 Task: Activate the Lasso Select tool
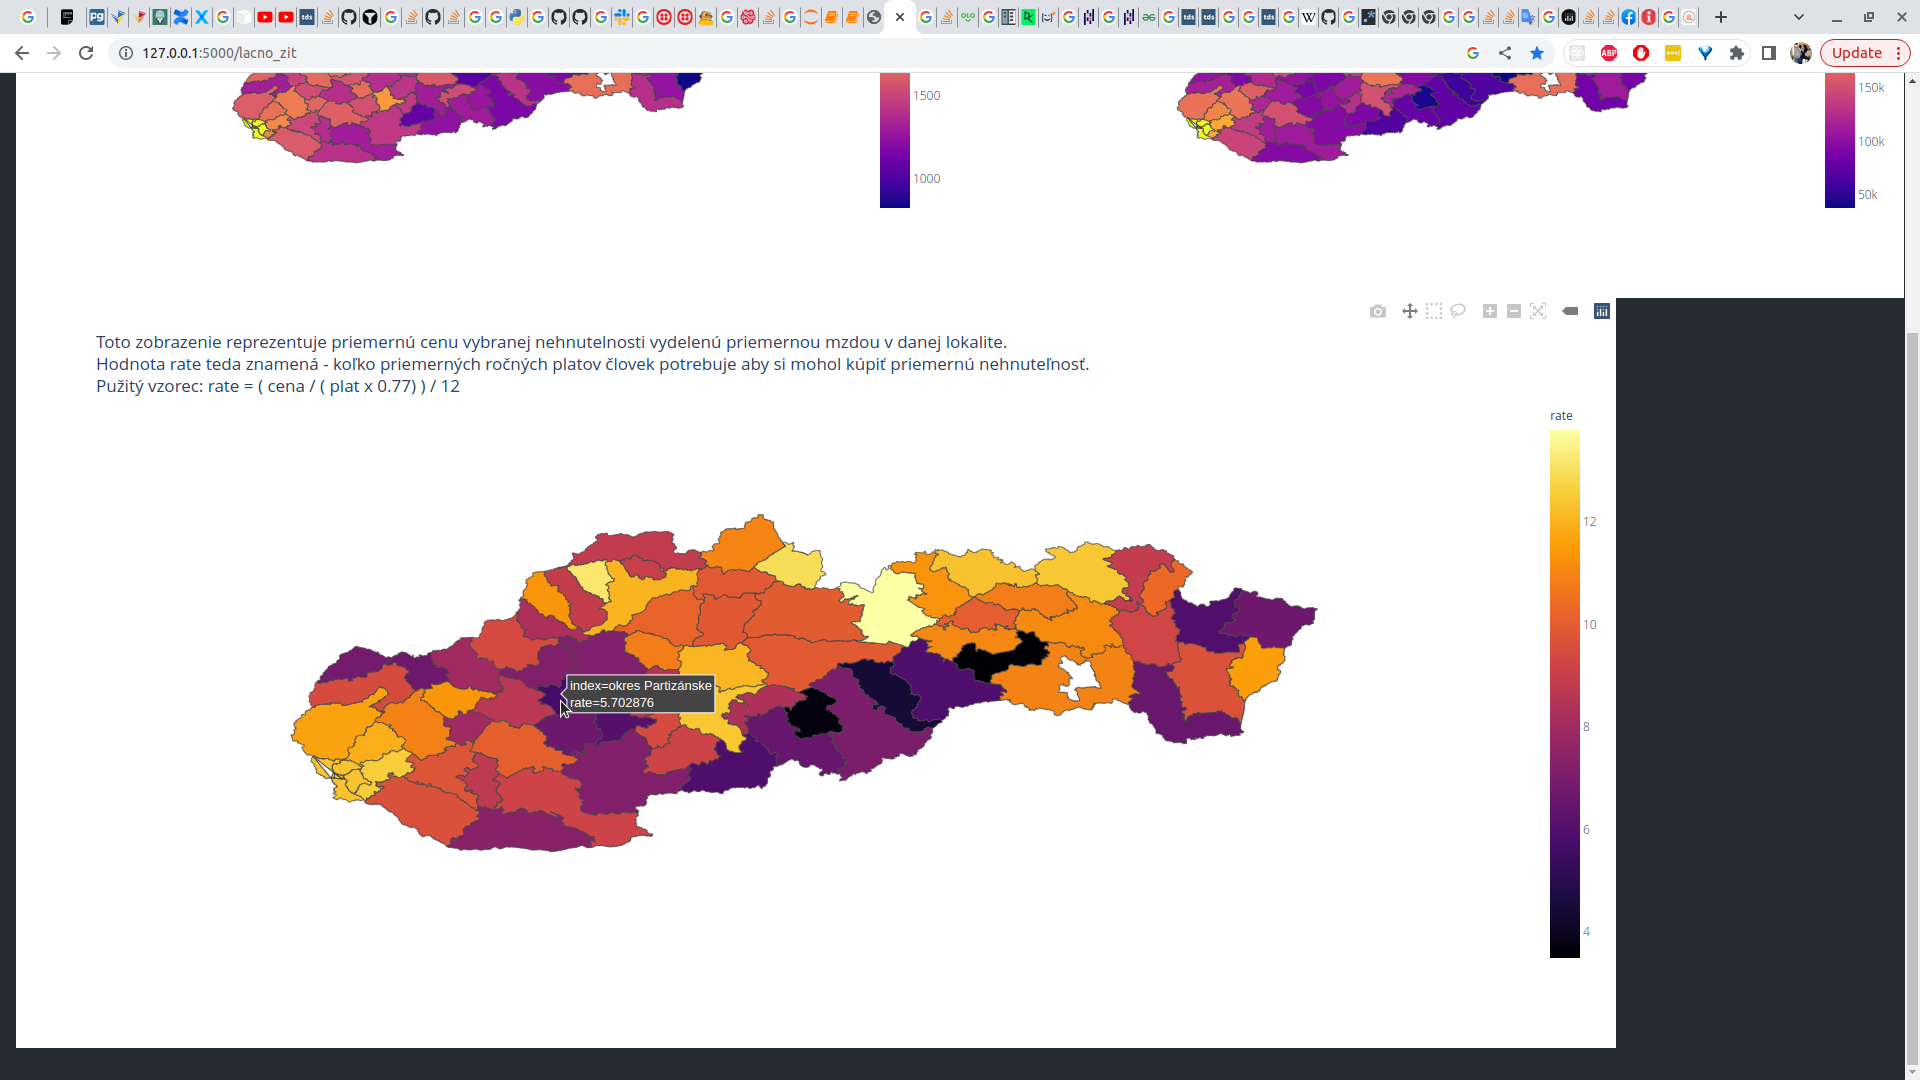point(1458,312)
